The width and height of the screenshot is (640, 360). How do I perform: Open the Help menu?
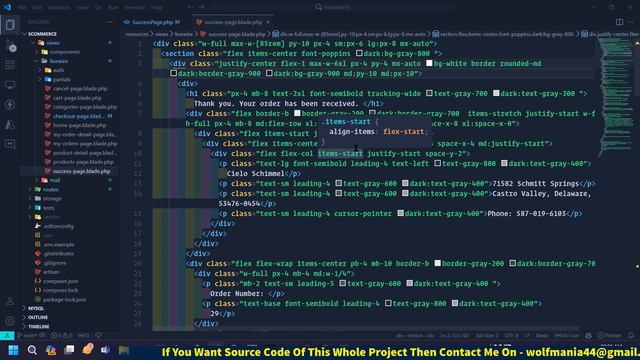[157, 7]
